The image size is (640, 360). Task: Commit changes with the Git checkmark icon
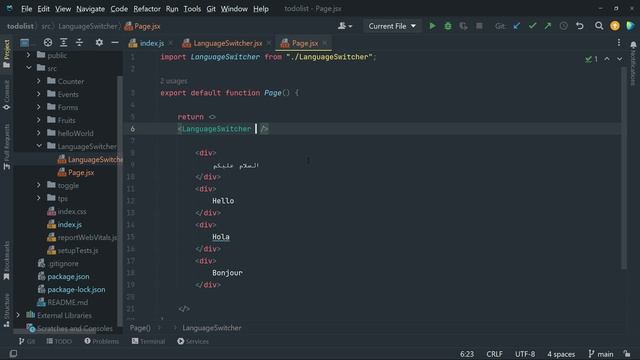[x=532, y=26]
